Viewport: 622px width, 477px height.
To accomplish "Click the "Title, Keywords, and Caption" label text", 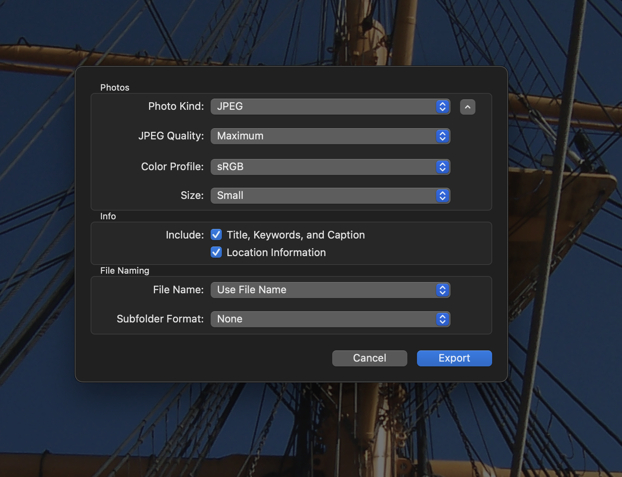I will coord(295,235).
